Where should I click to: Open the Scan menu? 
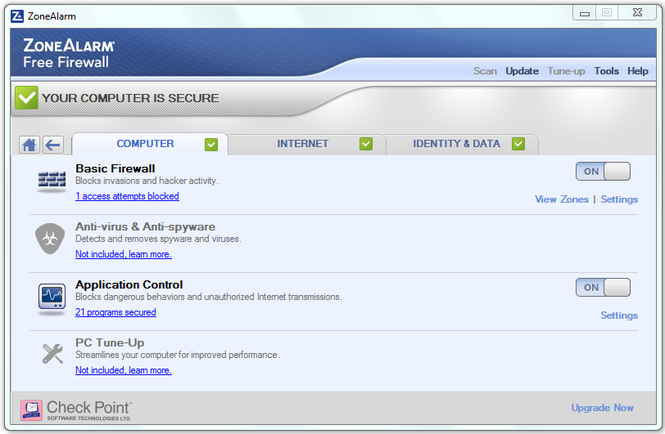(x=485, y=71)
